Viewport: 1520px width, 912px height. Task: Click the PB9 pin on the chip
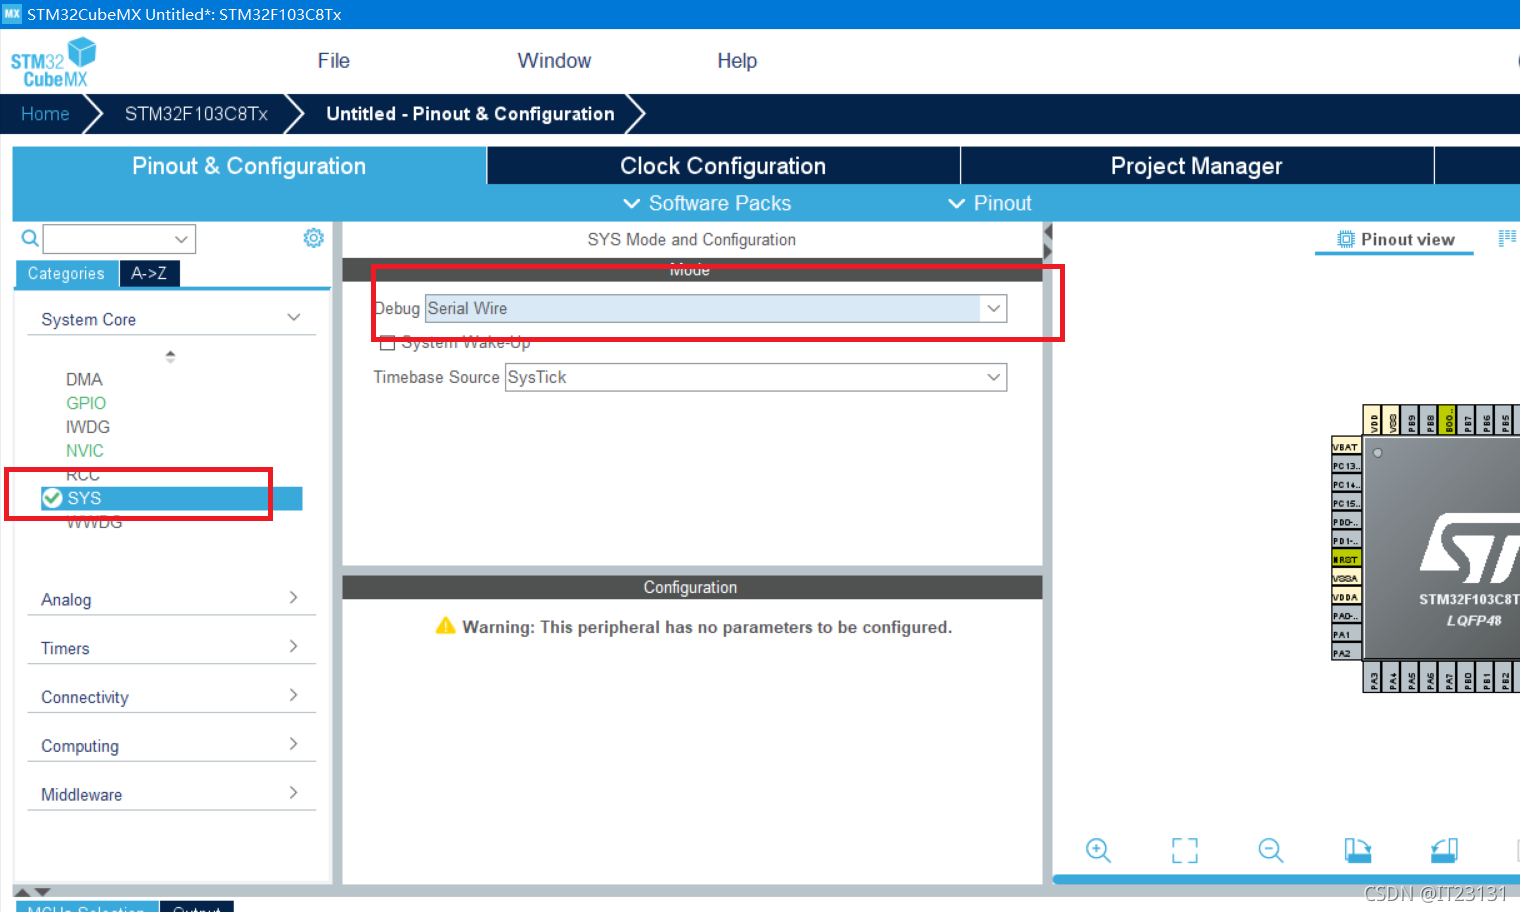point(1412,420)
